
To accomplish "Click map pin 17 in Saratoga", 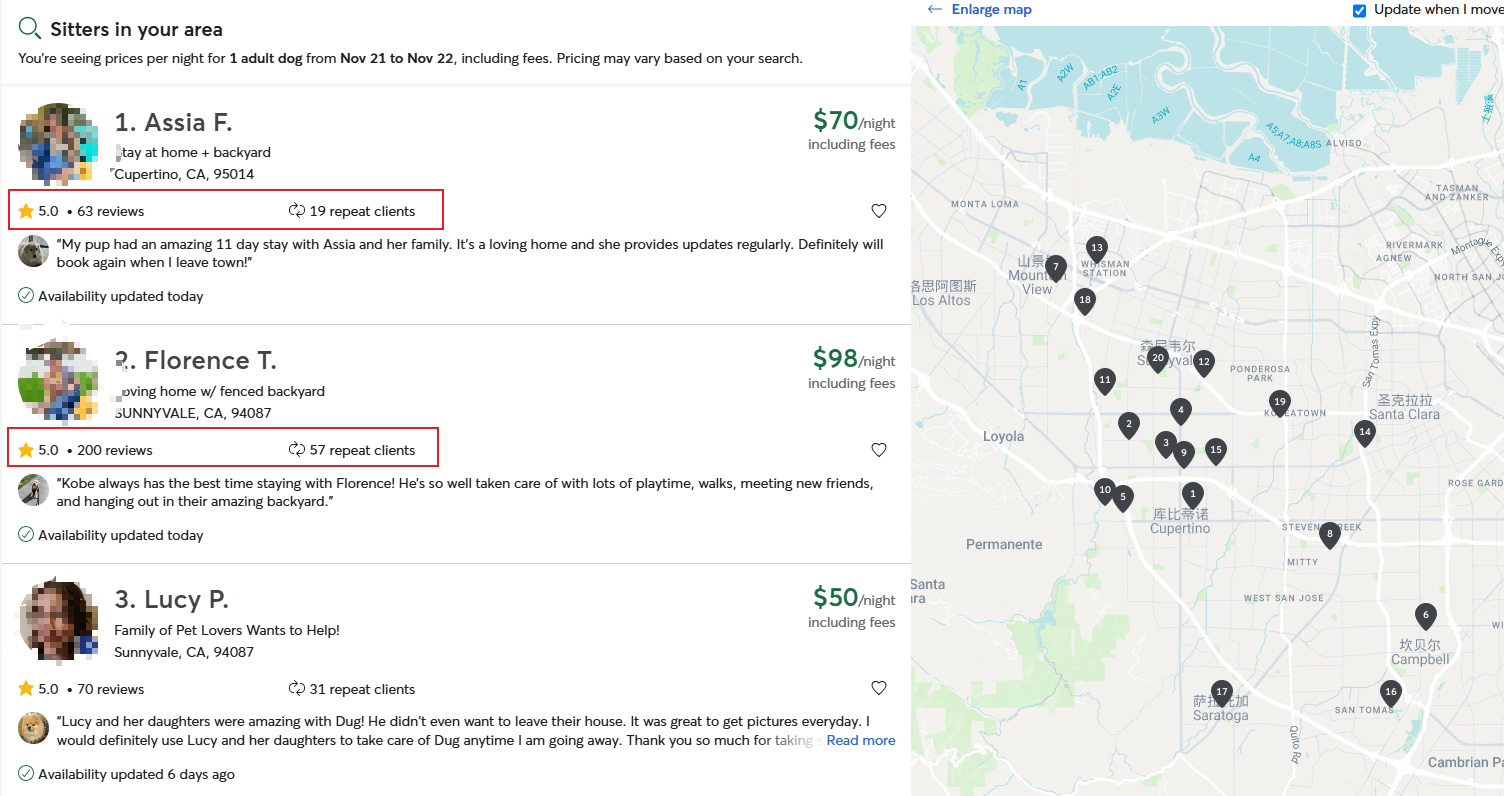I will click(x=1221, y=691).
